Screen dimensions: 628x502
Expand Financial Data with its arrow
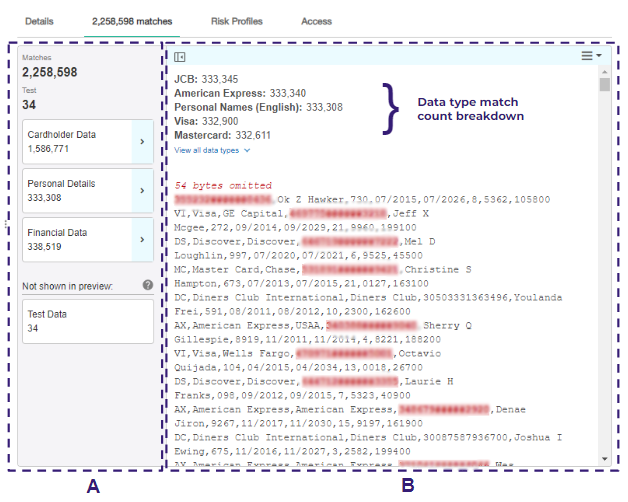coord(142,239)
